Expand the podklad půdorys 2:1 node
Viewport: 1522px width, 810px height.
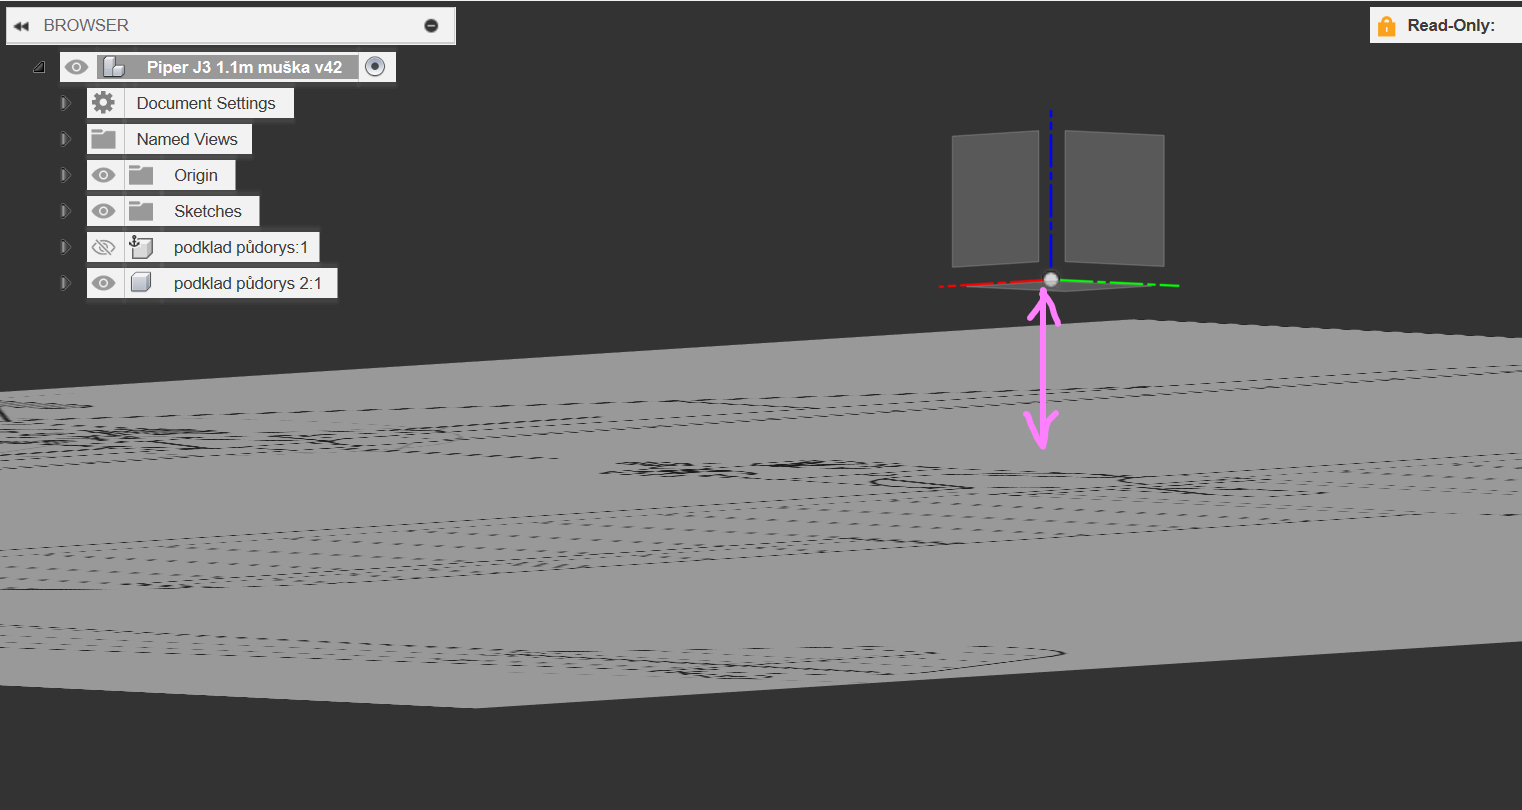point(65,283)
